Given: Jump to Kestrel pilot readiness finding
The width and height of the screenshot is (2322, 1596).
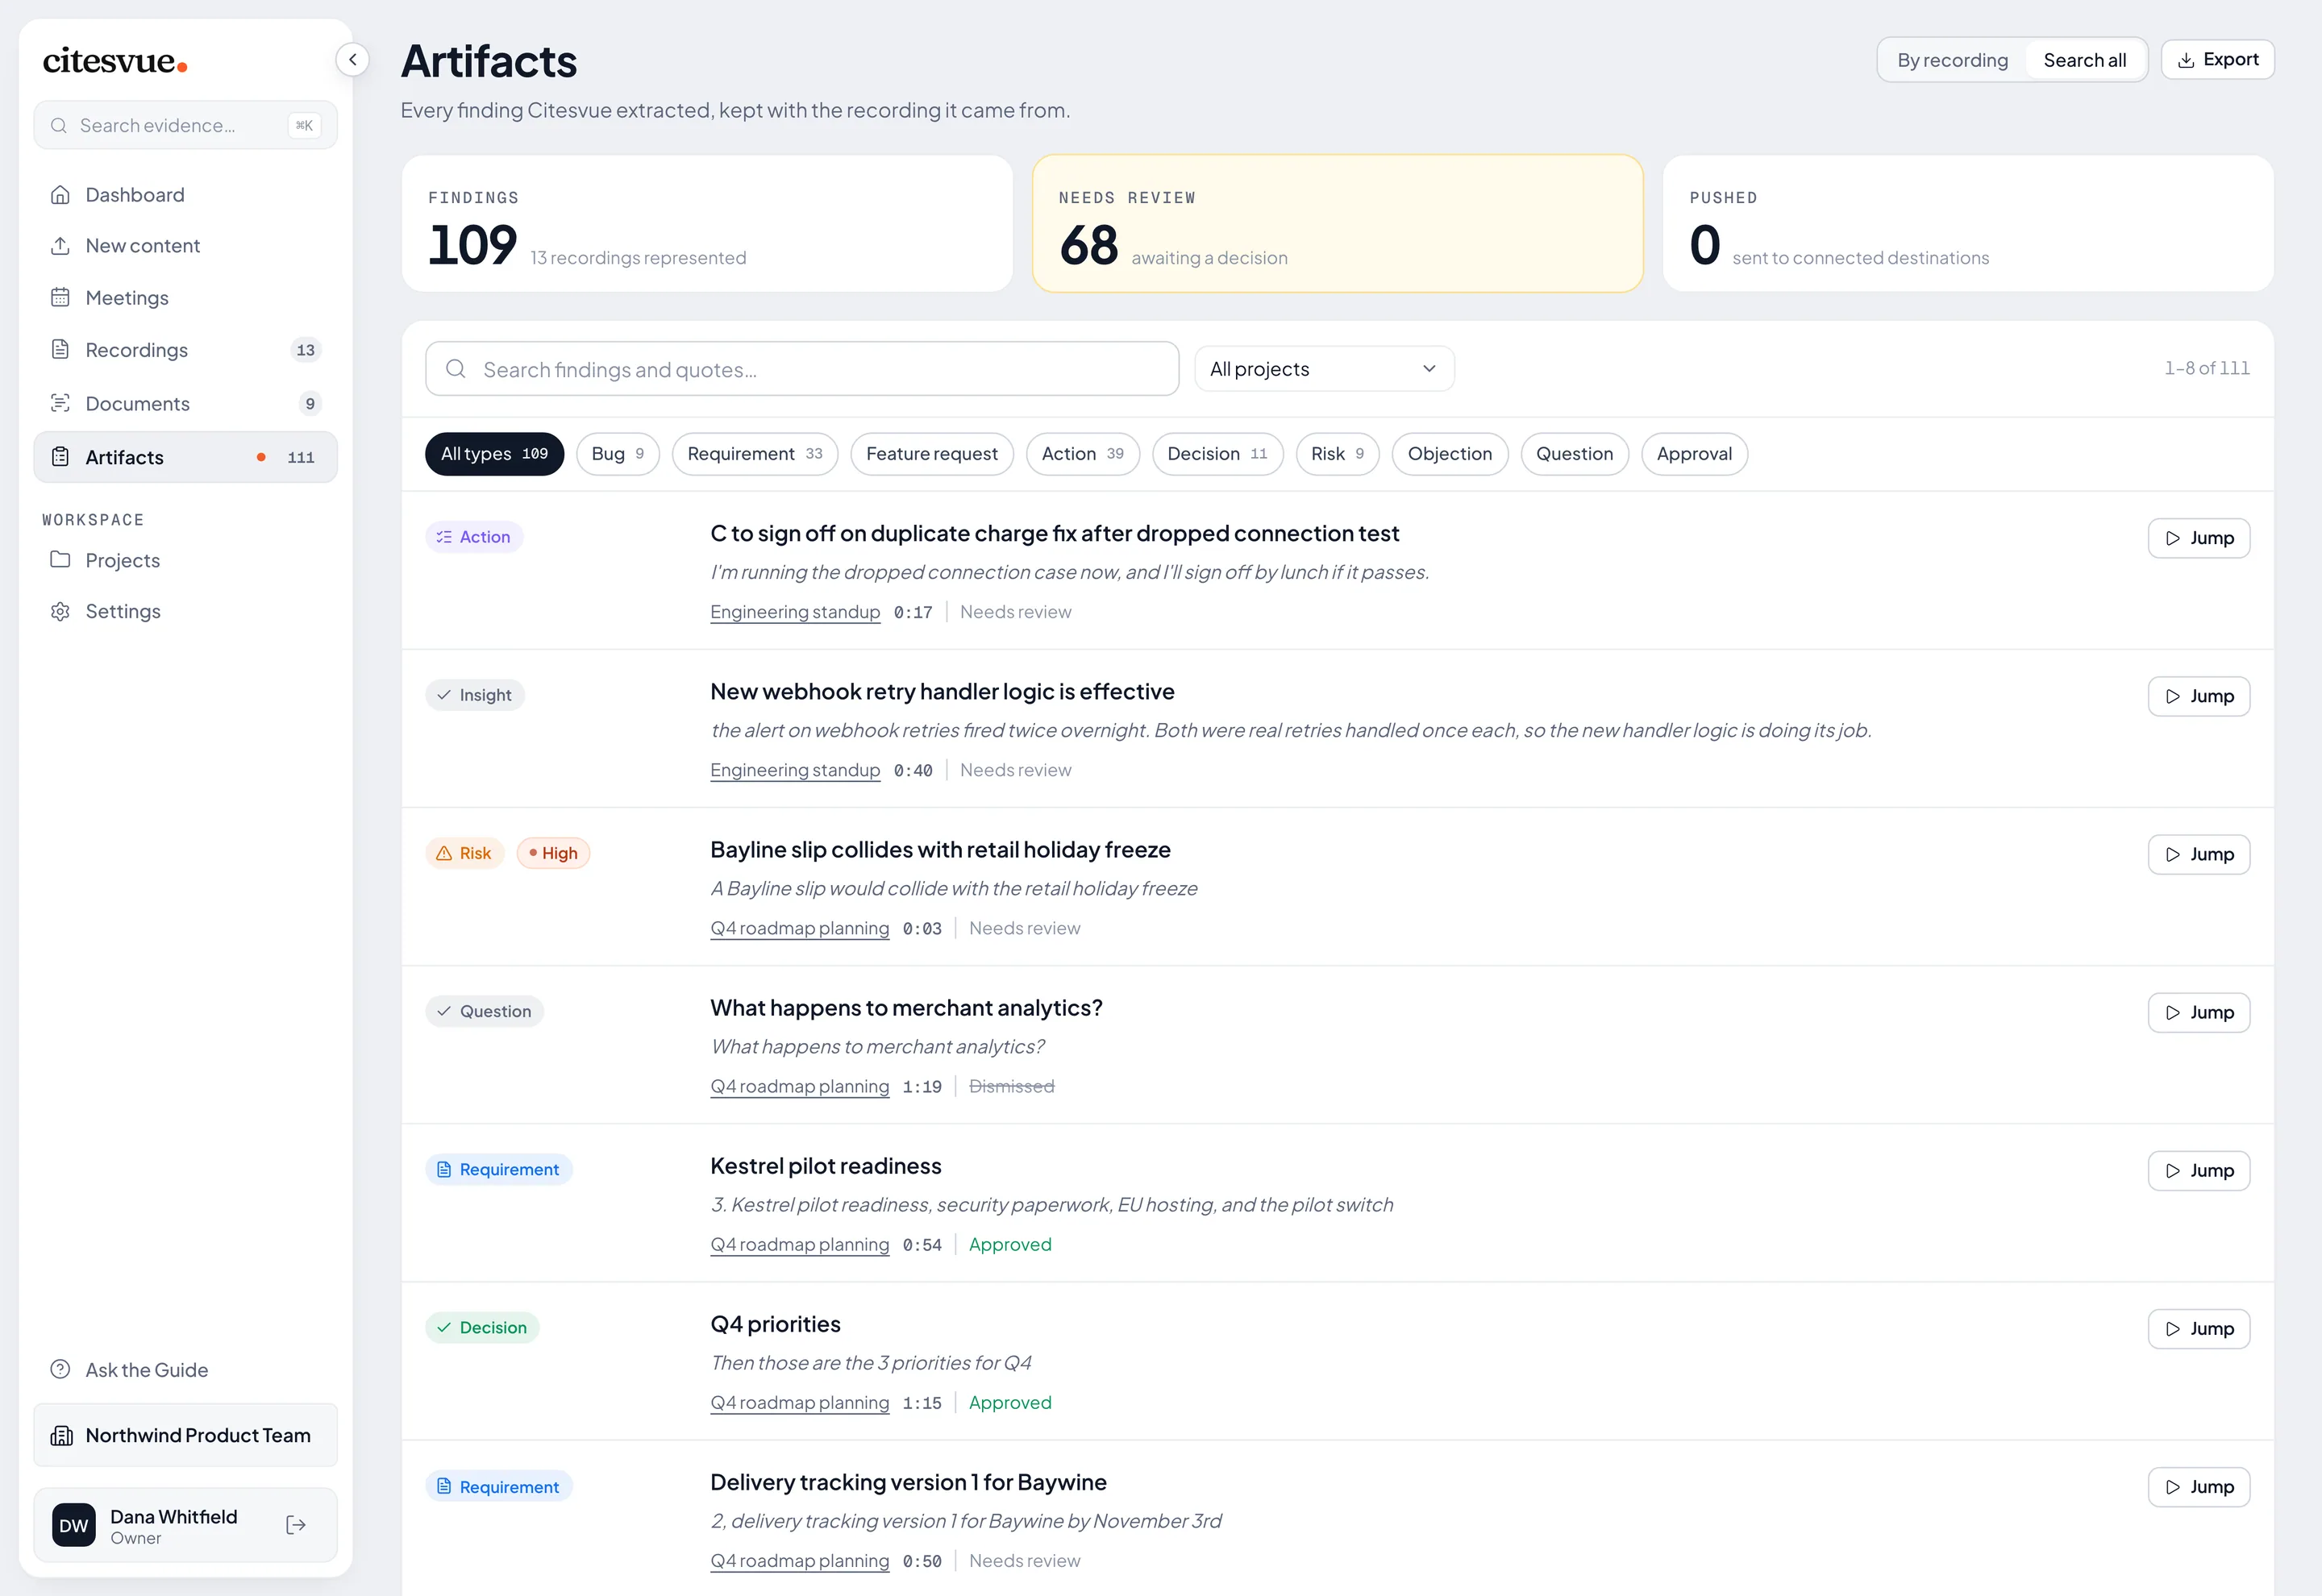Looking at the screenshot, I should [2198, 1170].
